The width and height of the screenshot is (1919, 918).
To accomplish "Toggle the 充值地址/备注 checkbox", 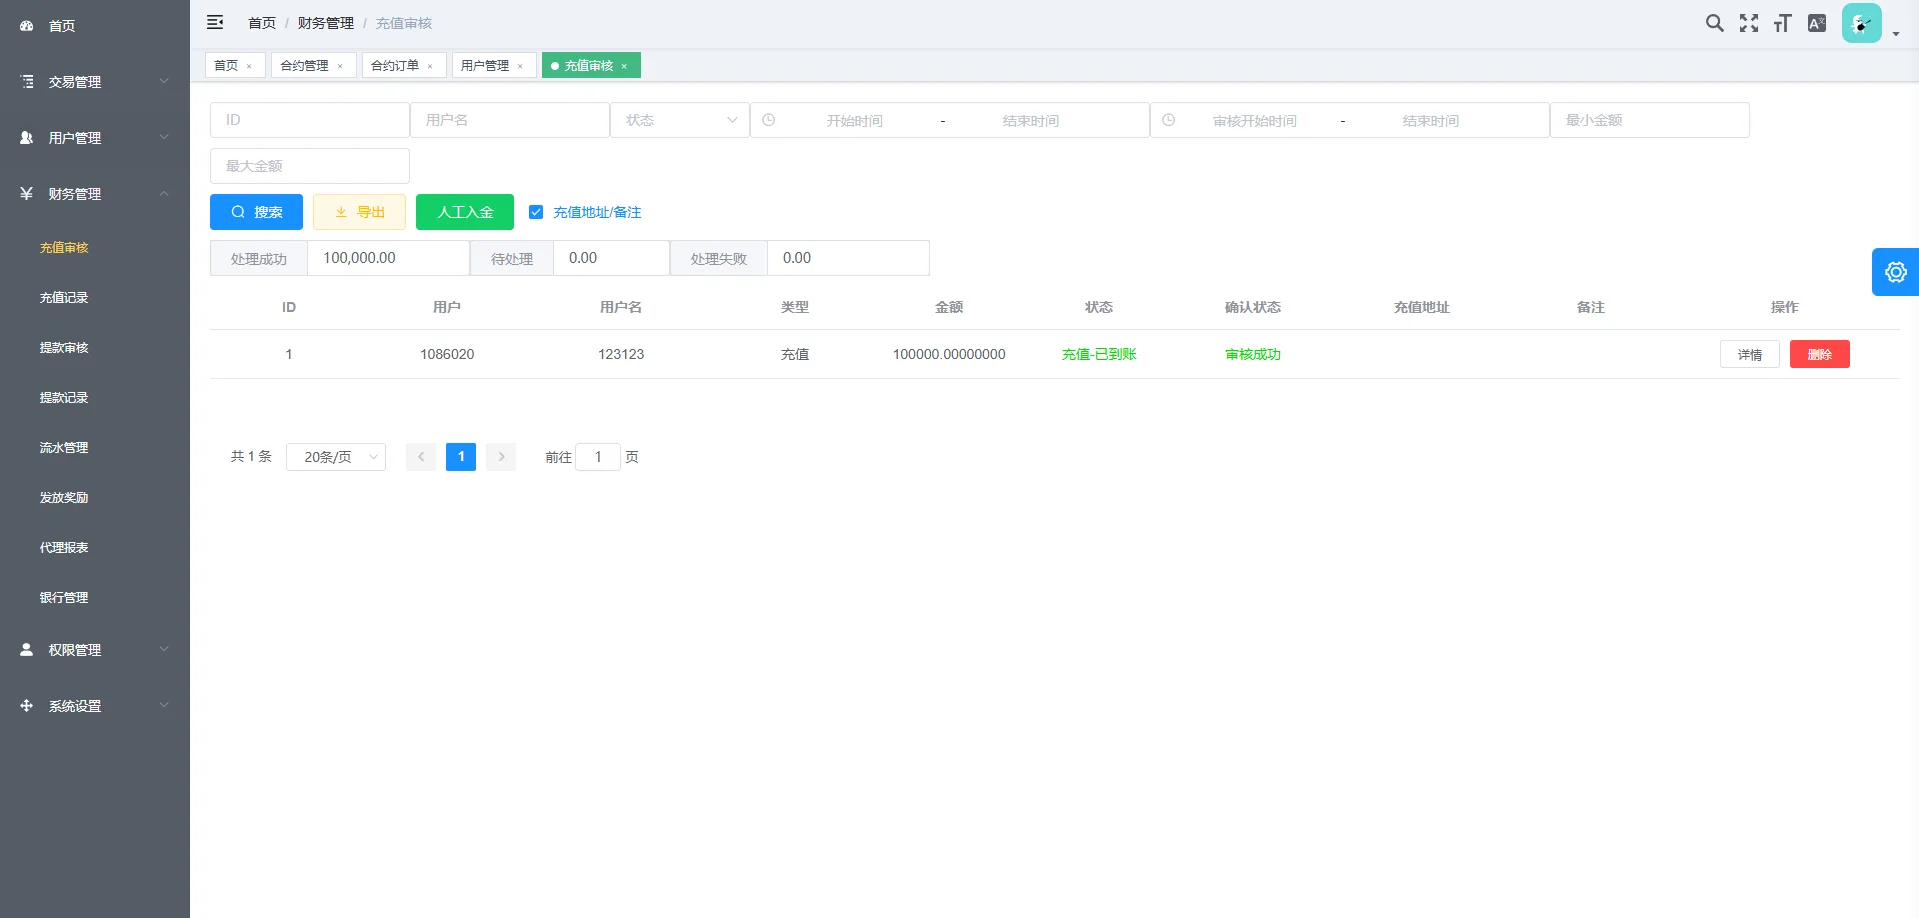I will [536, 211].
